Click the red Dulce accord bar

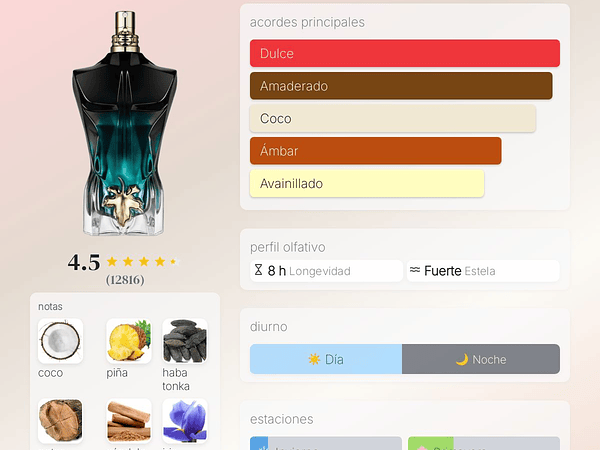(x=405, y=53)
